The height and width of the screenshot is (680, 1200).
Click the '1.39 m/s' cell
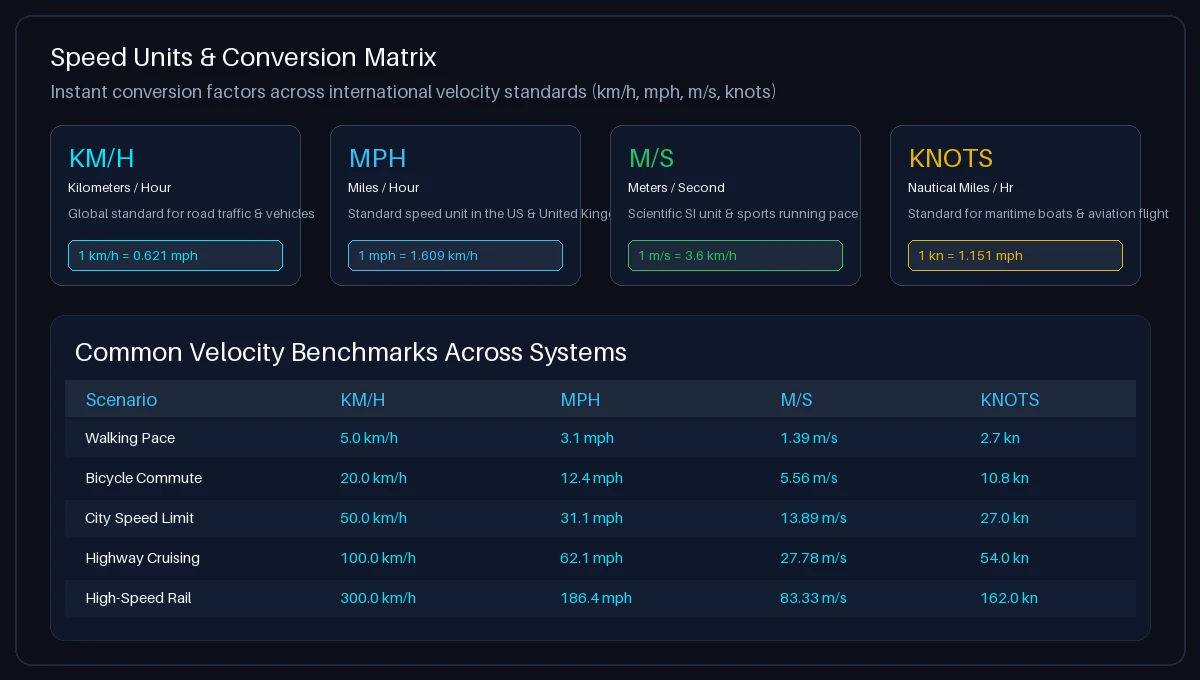[809, 438]
